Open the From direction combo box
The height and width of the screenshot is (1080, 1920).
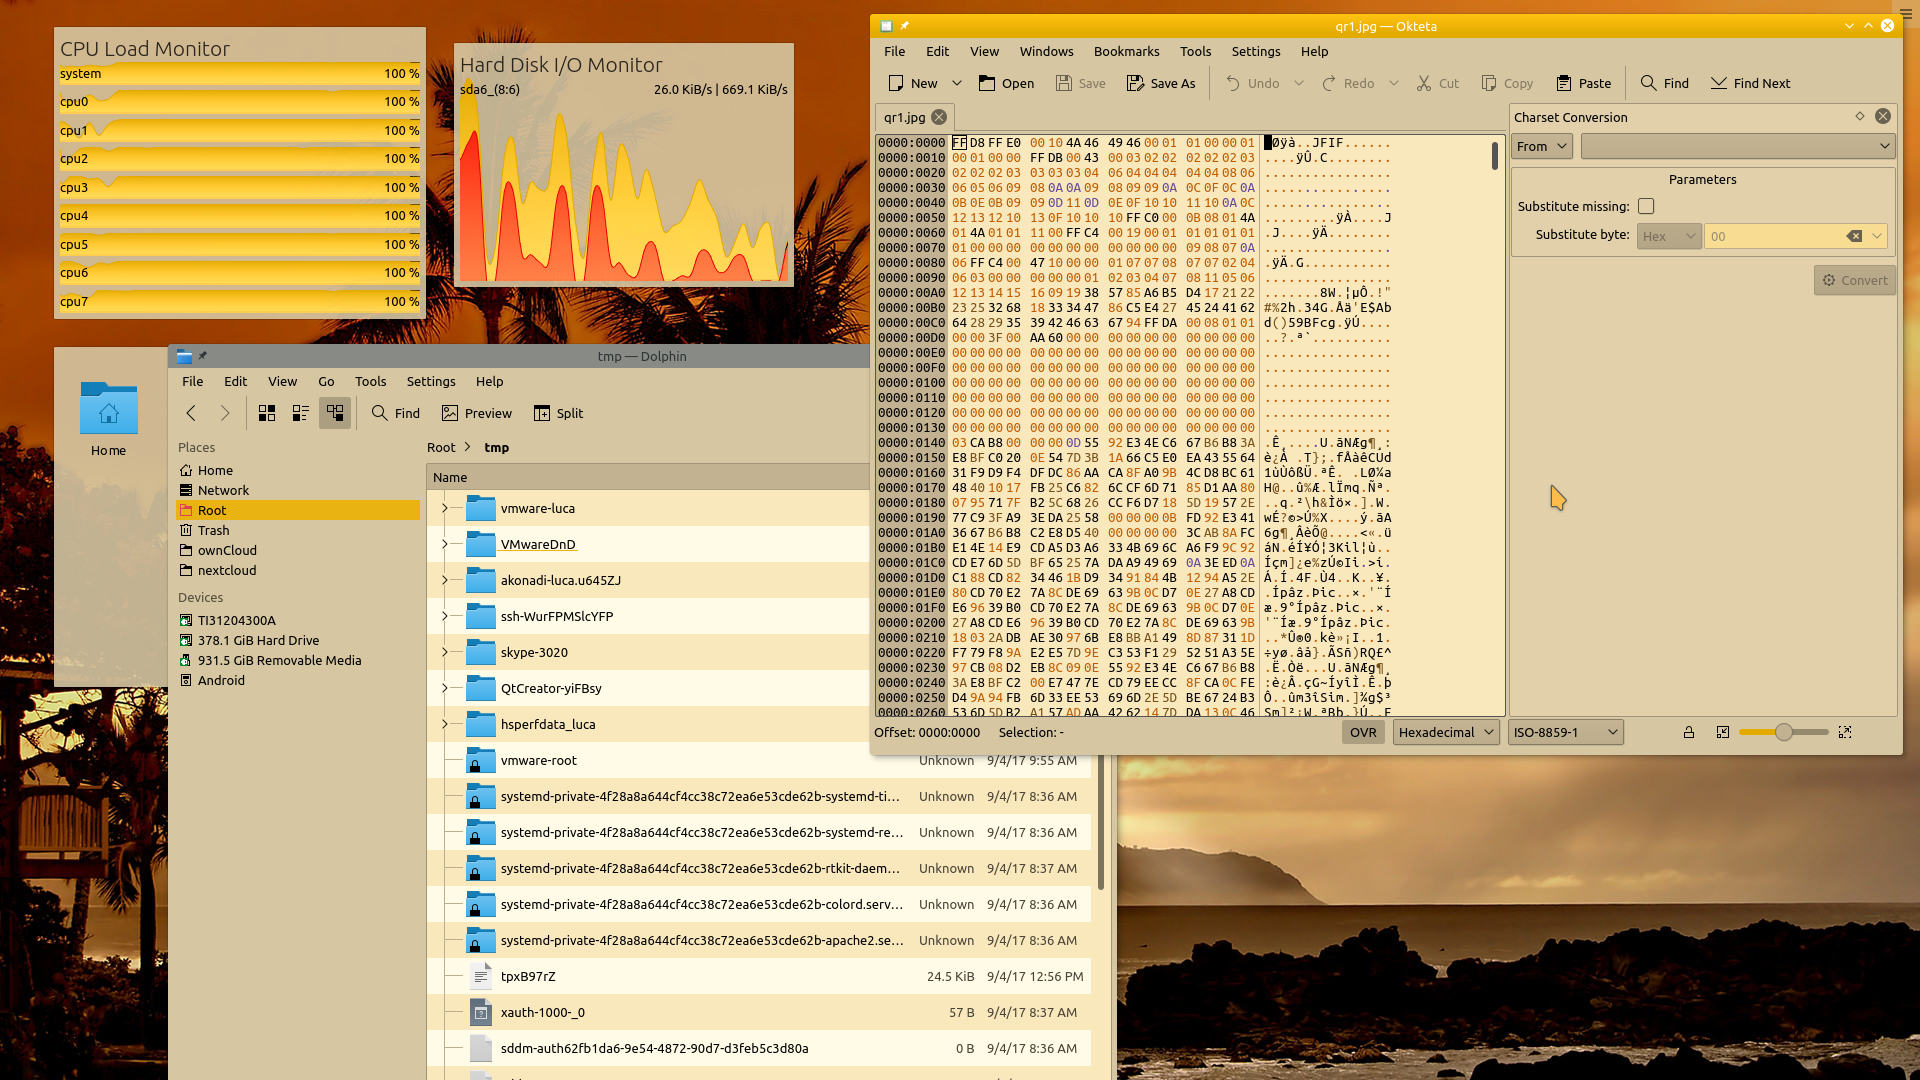(1542, 146)
